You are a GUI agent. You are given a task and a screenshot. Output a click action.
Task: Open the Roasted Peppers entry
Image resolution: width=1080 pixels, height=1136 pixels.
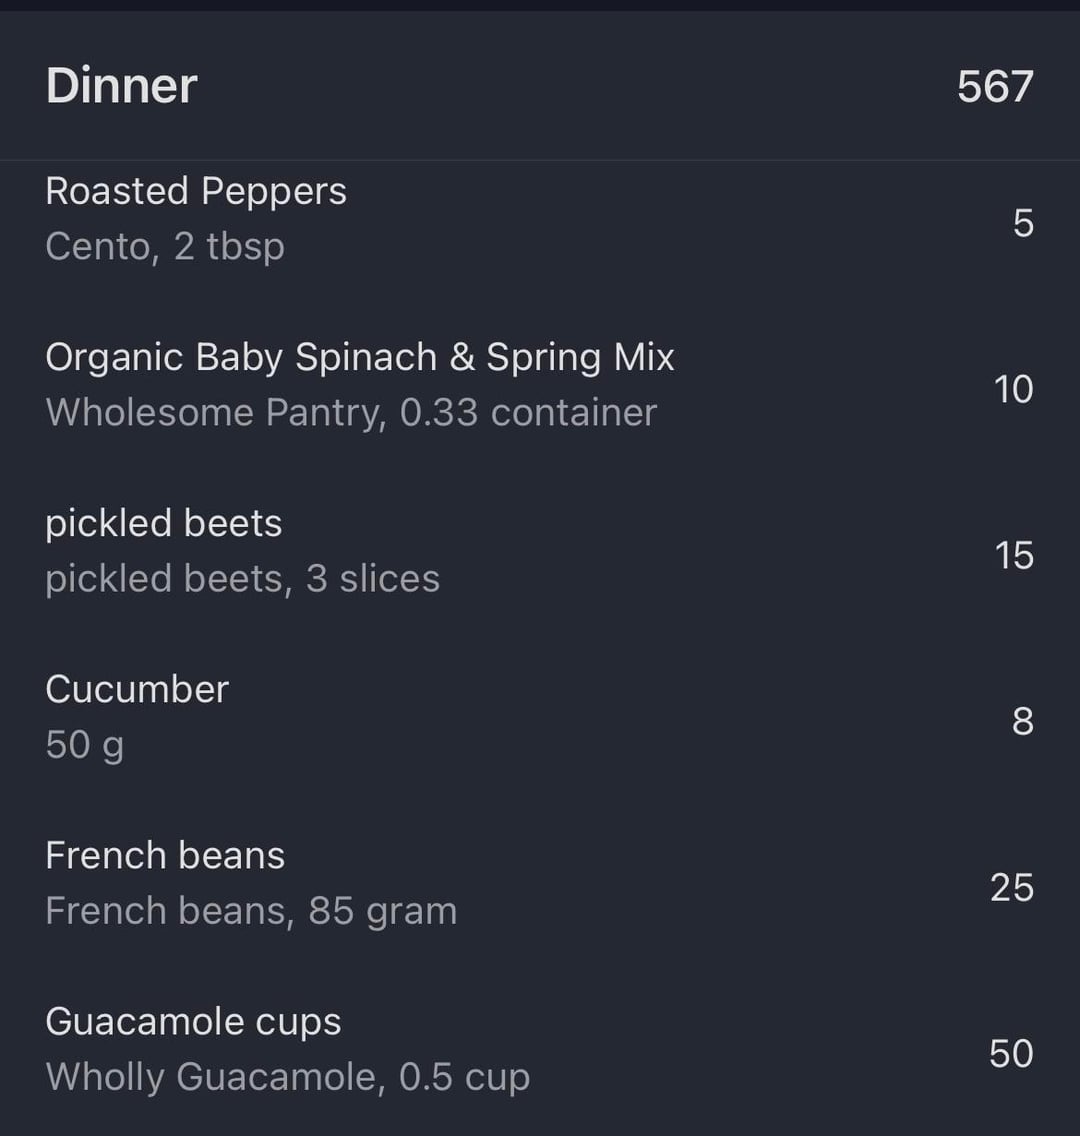pos(196,191)
